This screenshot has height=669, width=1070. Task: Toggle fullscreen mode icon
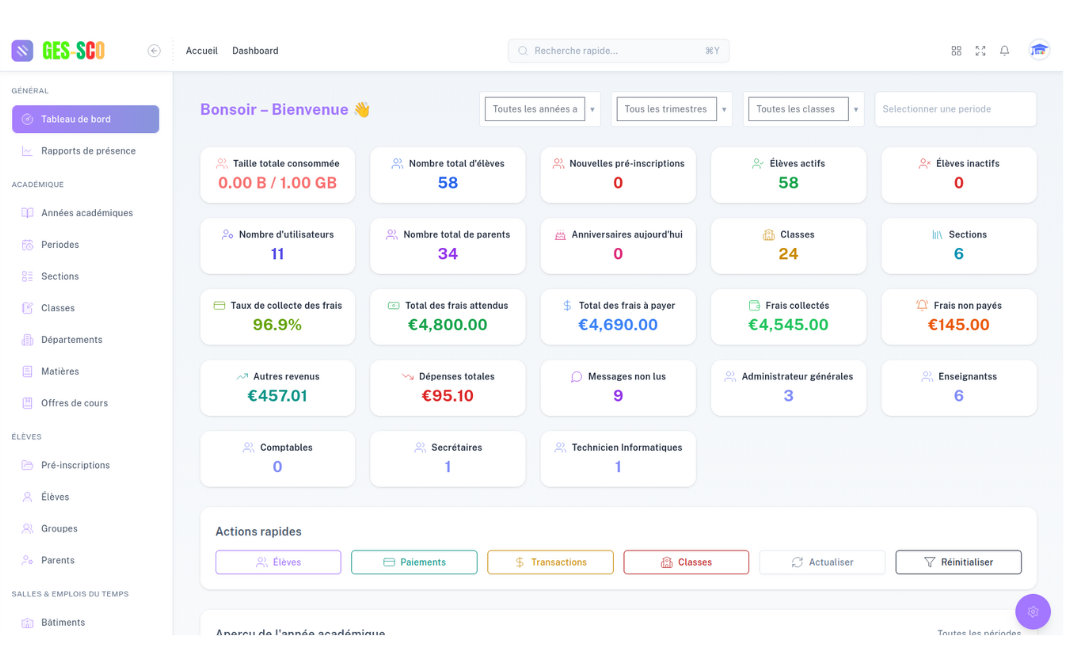click(x=980, y=51)
